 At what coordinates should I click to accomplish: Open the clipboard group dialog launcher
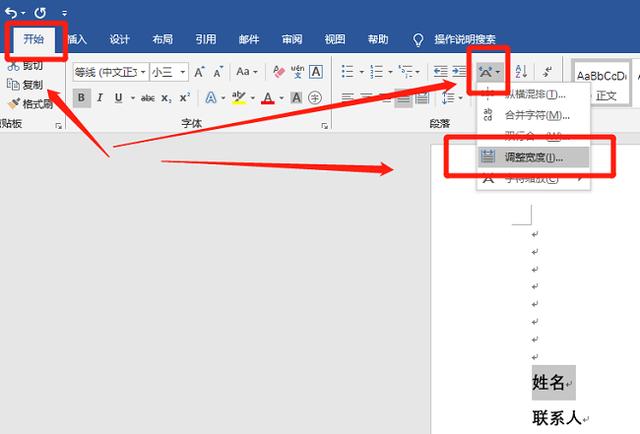(59, 126)
